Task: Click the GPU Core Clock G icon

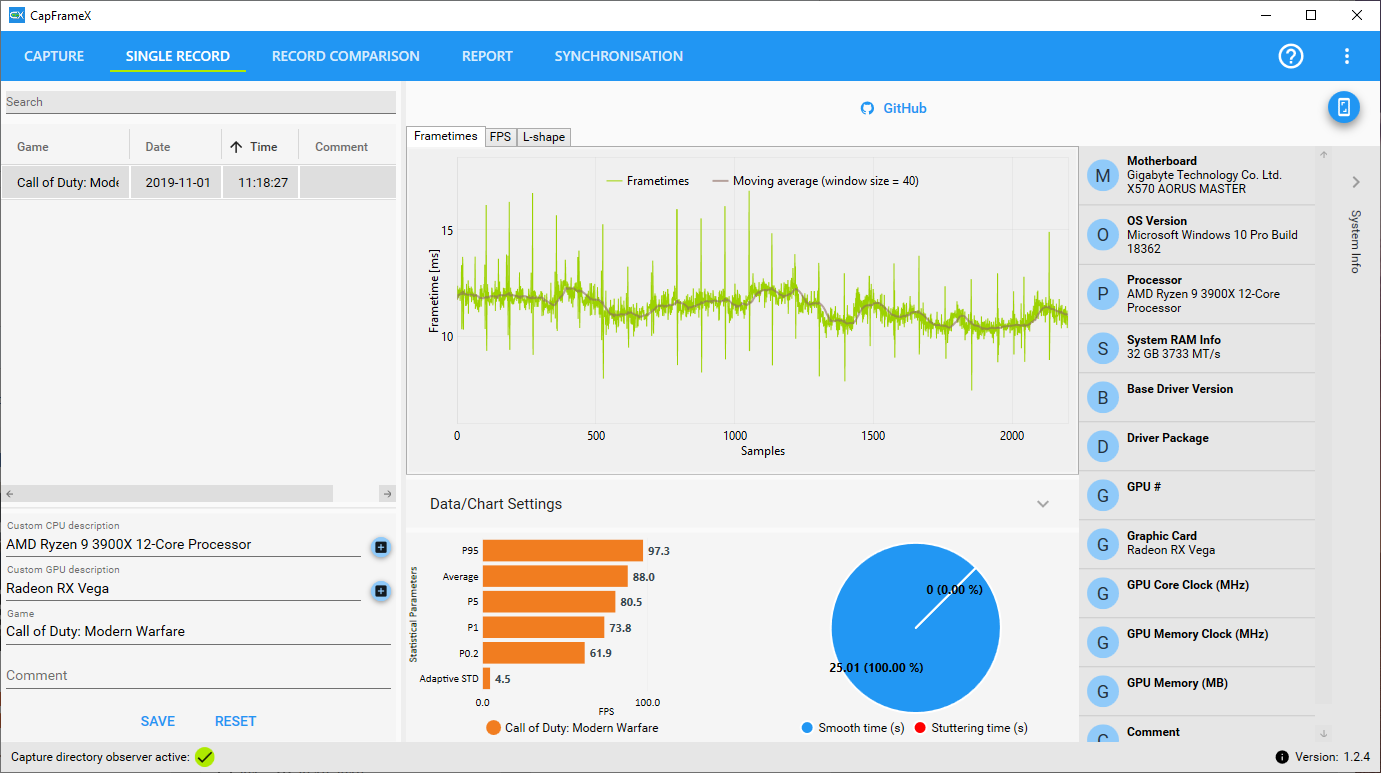Action: coord(1103,593)
